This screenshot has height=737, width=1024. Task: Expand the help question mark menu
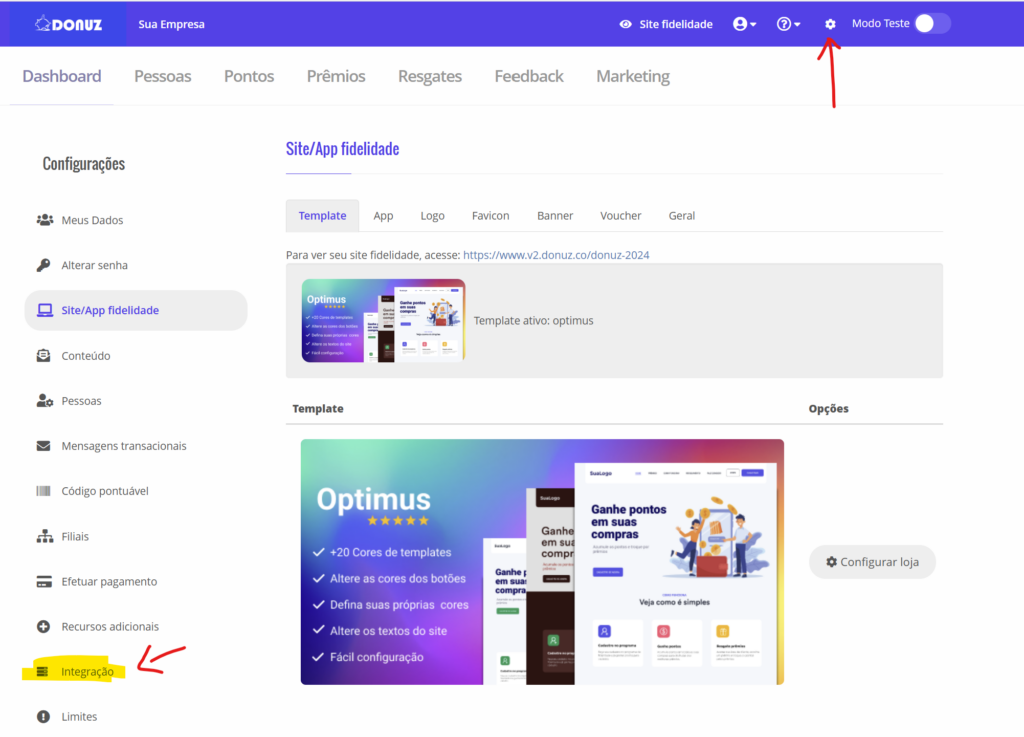coord(788,24)
